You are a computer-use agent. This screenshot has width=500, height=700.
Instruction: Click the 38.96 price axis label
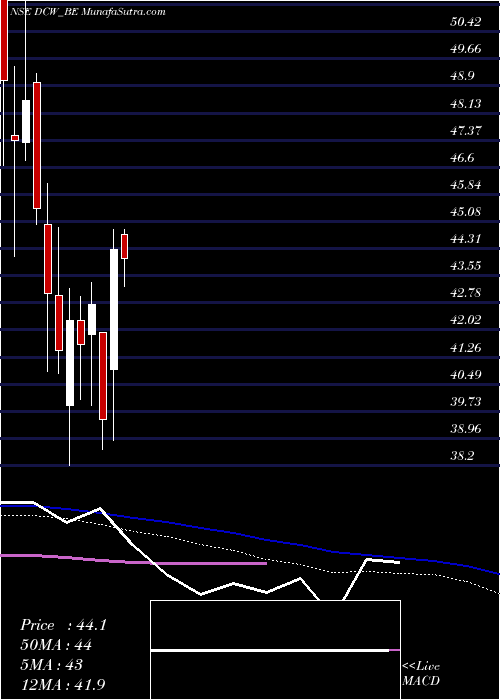click(466, 429)
